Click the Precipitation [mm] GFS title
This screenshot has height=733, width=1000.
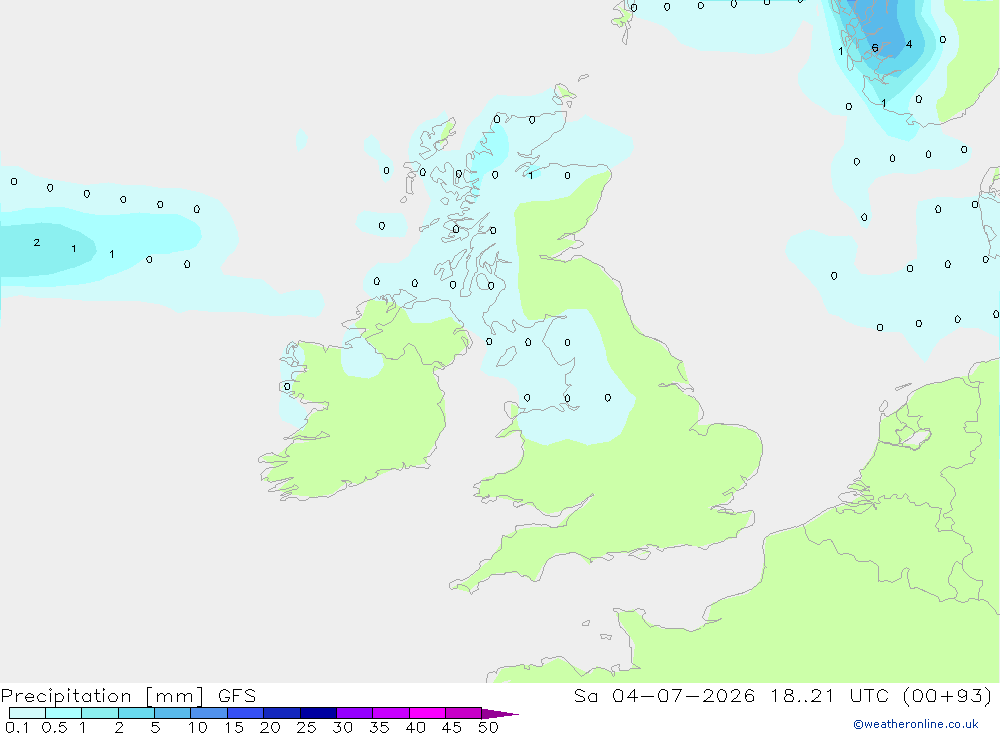[128, 695]
